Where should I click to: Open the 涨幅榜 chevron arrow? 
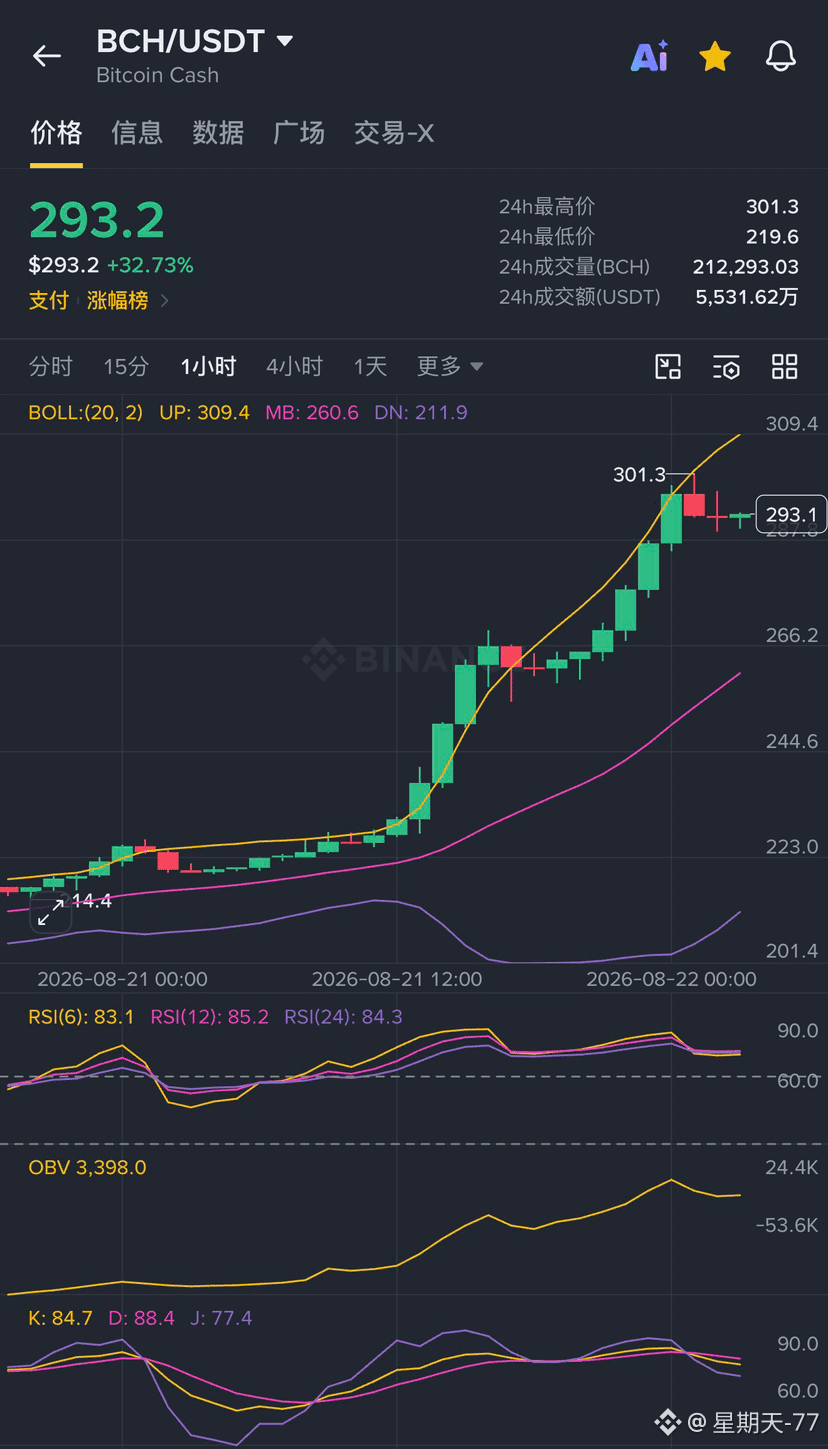click(x=165, y=300)
